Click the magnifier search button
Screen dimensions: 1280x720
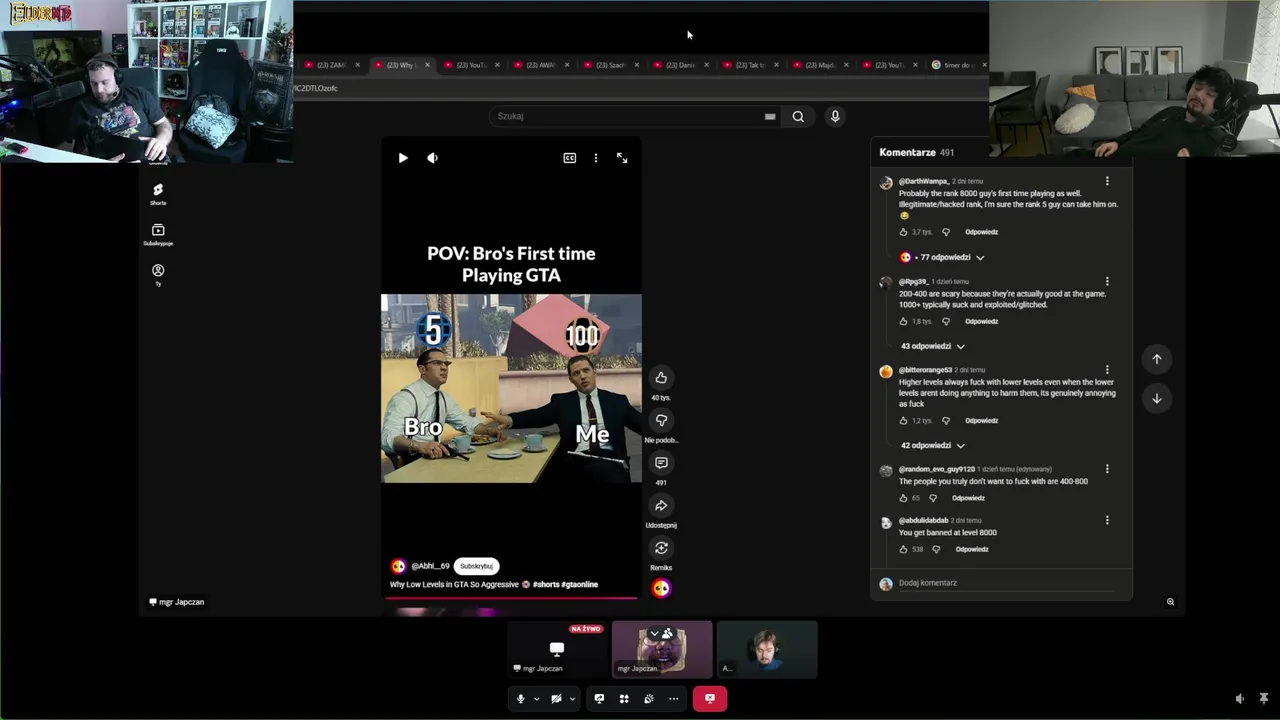click(798, 116)
